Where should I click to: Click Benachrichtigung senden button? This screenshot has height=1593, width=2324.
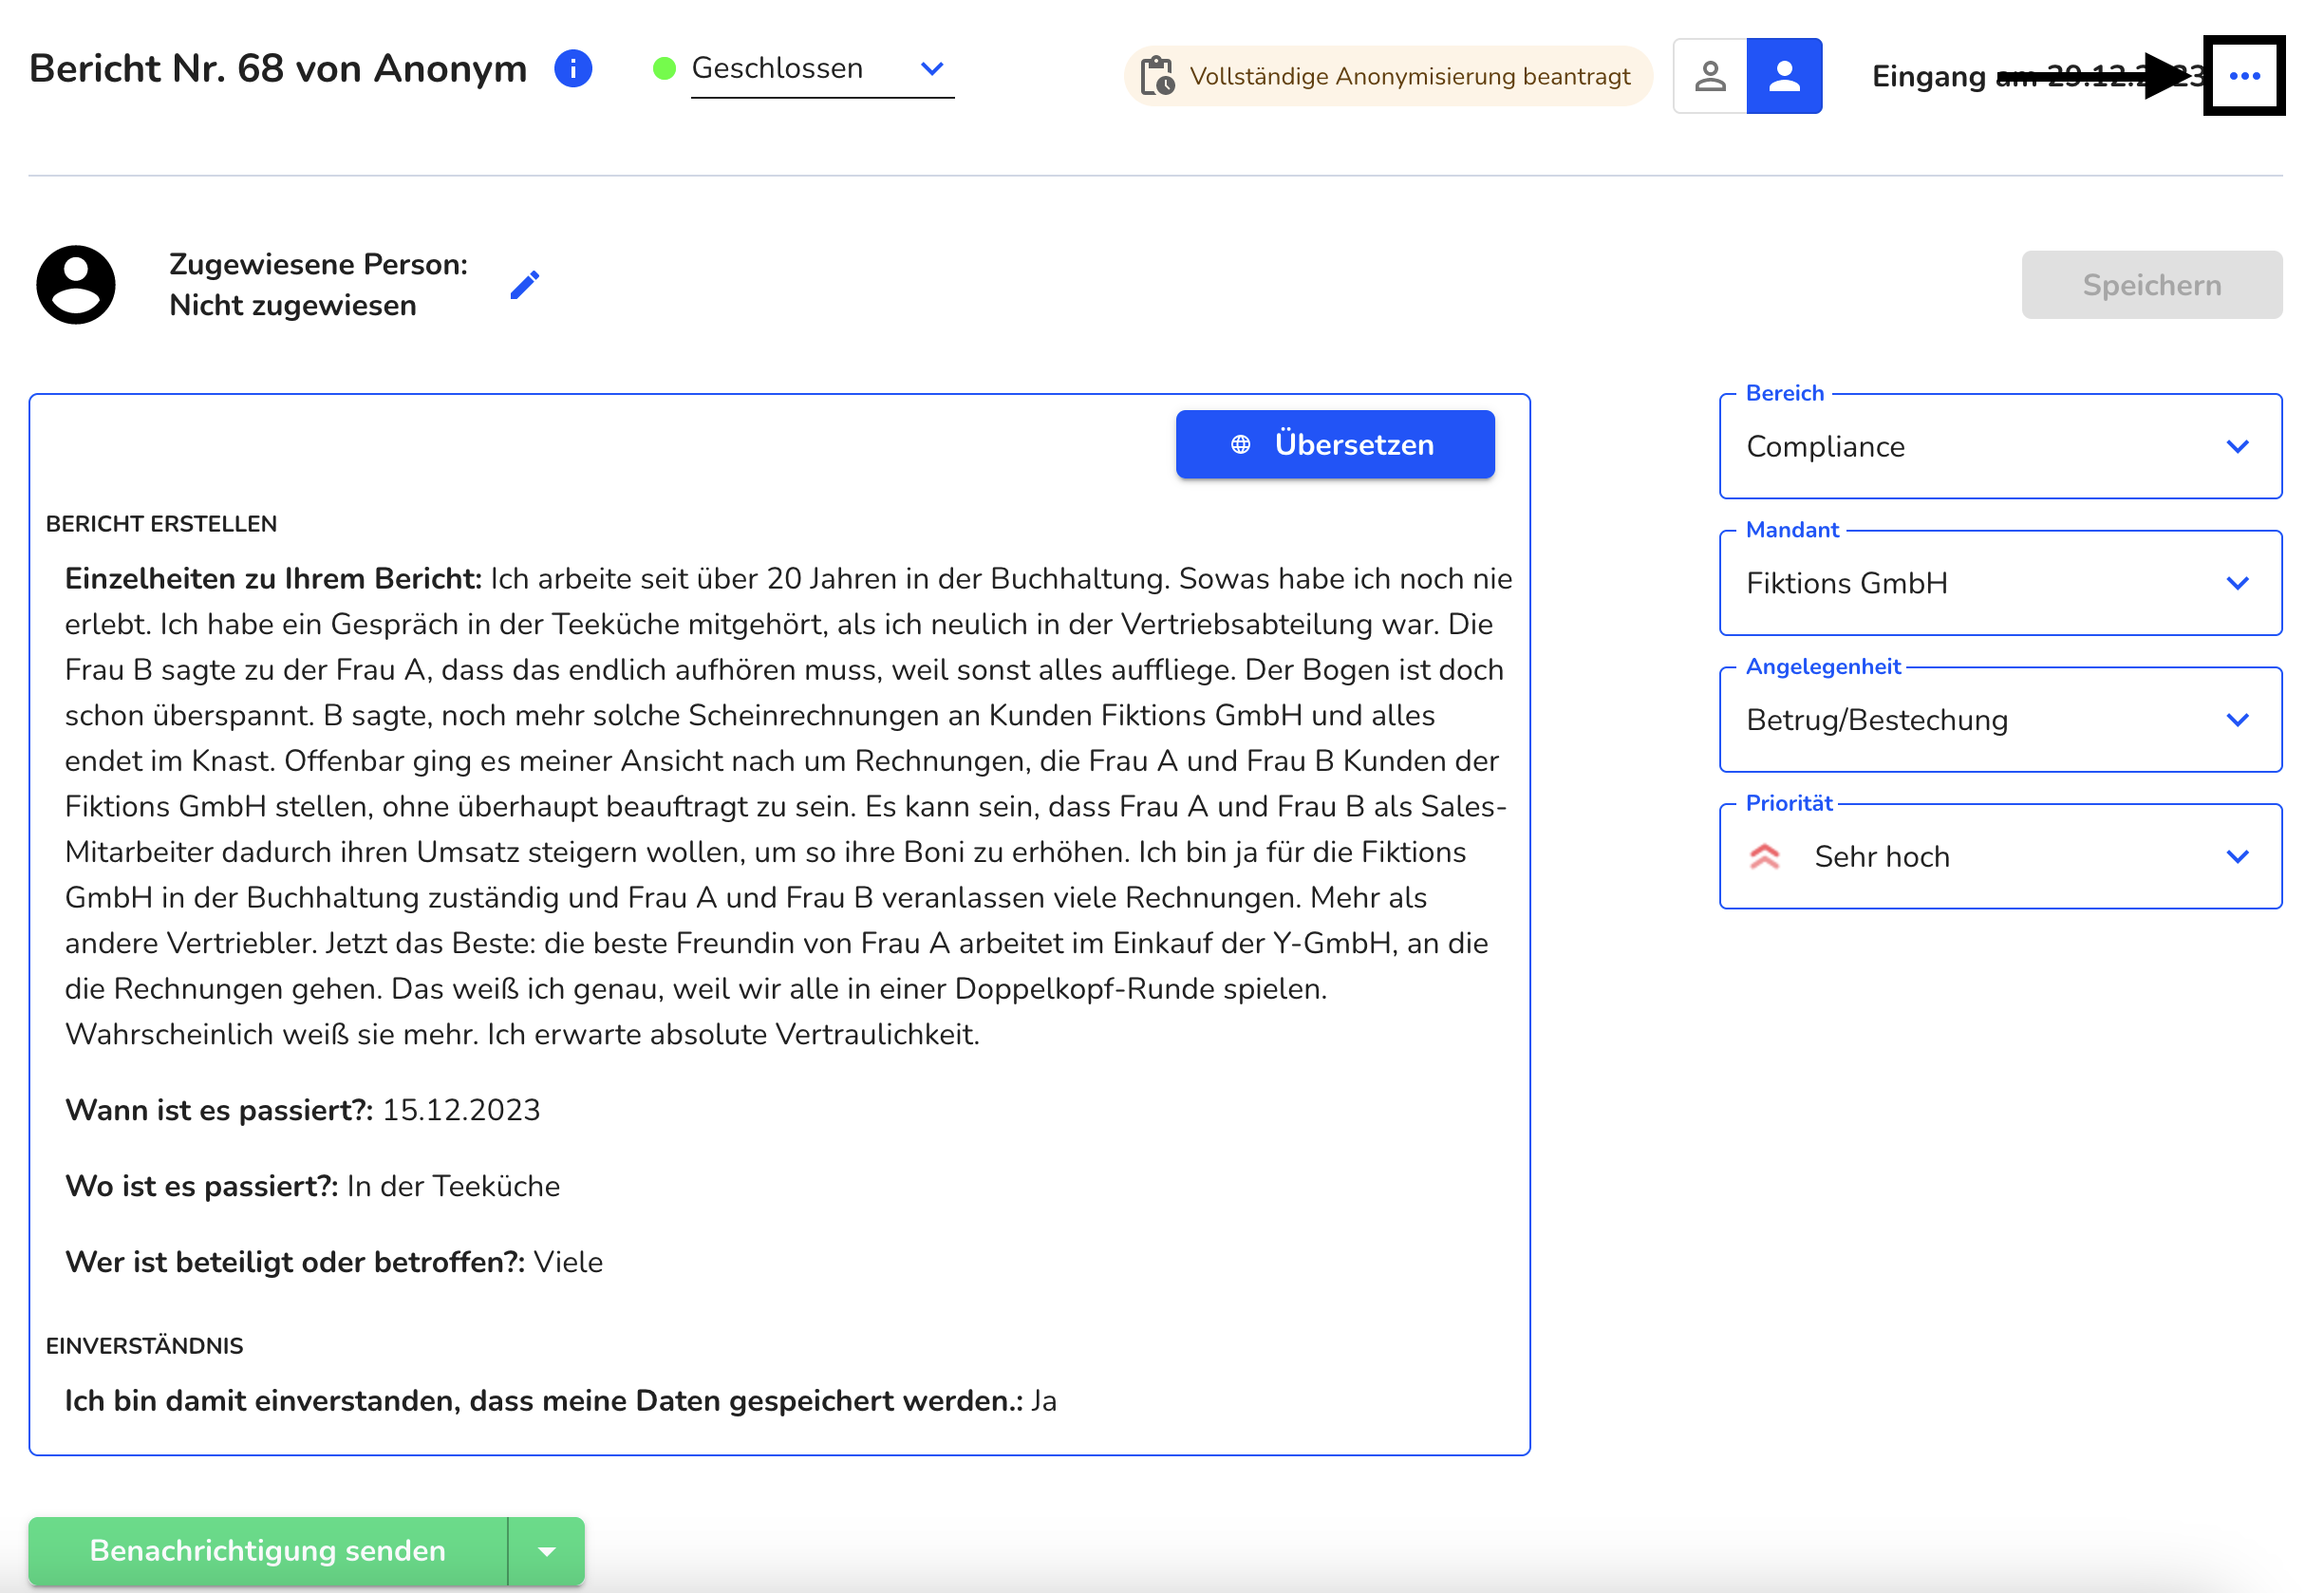click(x=268, y=1551)
